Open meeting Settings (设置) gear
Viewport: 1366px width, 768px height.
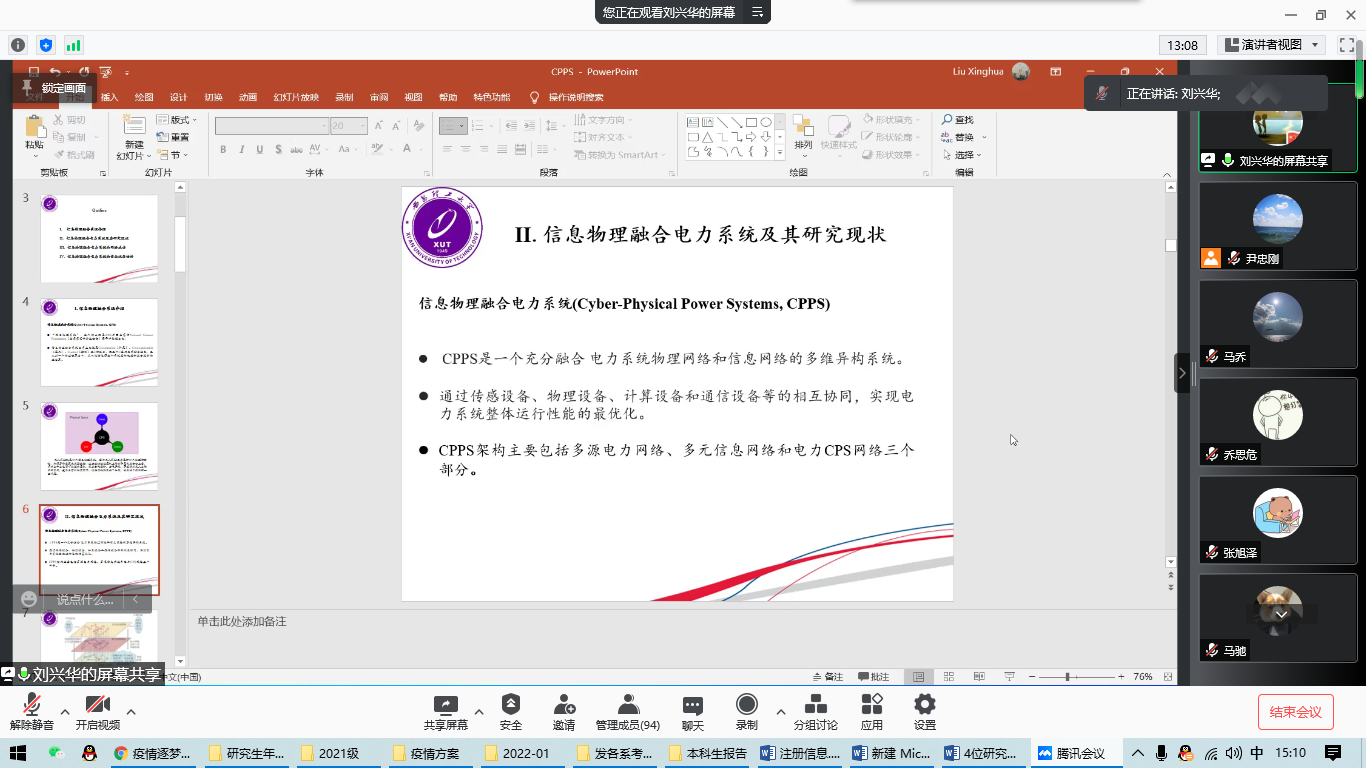(925, 711)
